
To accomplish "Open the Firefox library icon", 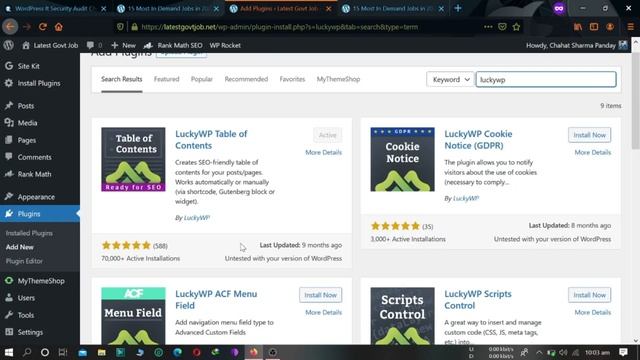I will pos(578,27).
